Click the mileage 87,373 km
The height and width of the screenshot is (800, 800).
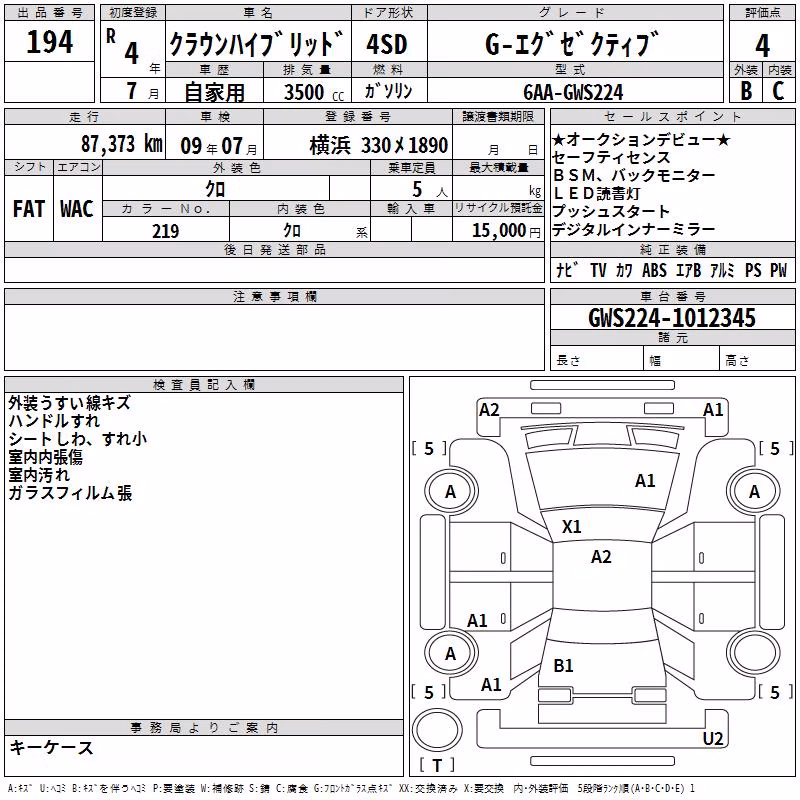tap(122, 144)
